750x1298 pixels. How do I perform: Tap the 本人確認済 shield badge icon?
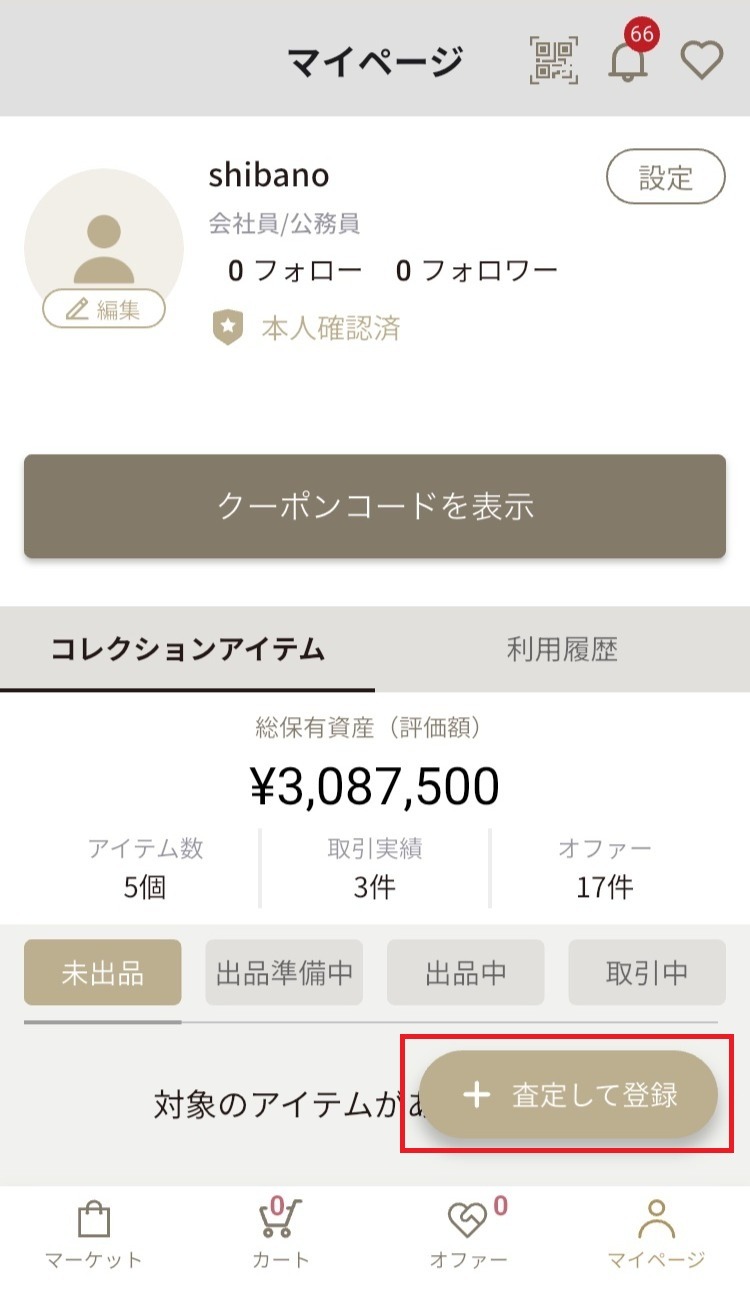[x=228, y=328]
